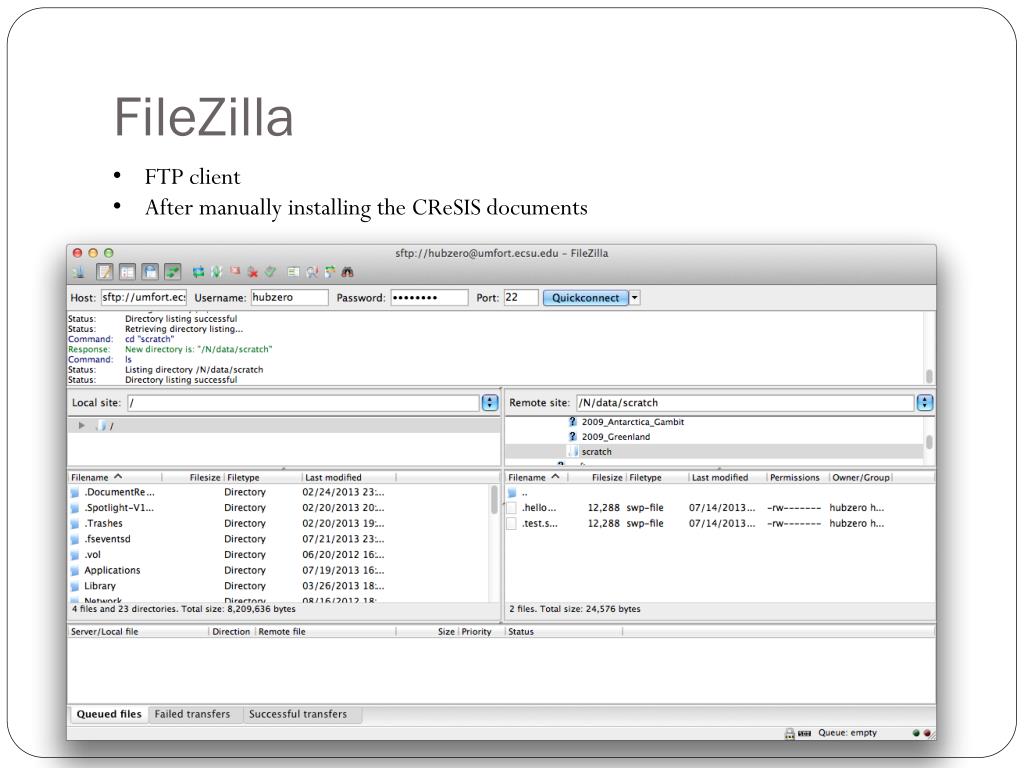Click the Remote site path field
This screenshot has width=1024, height=768.
pos(744,403)
